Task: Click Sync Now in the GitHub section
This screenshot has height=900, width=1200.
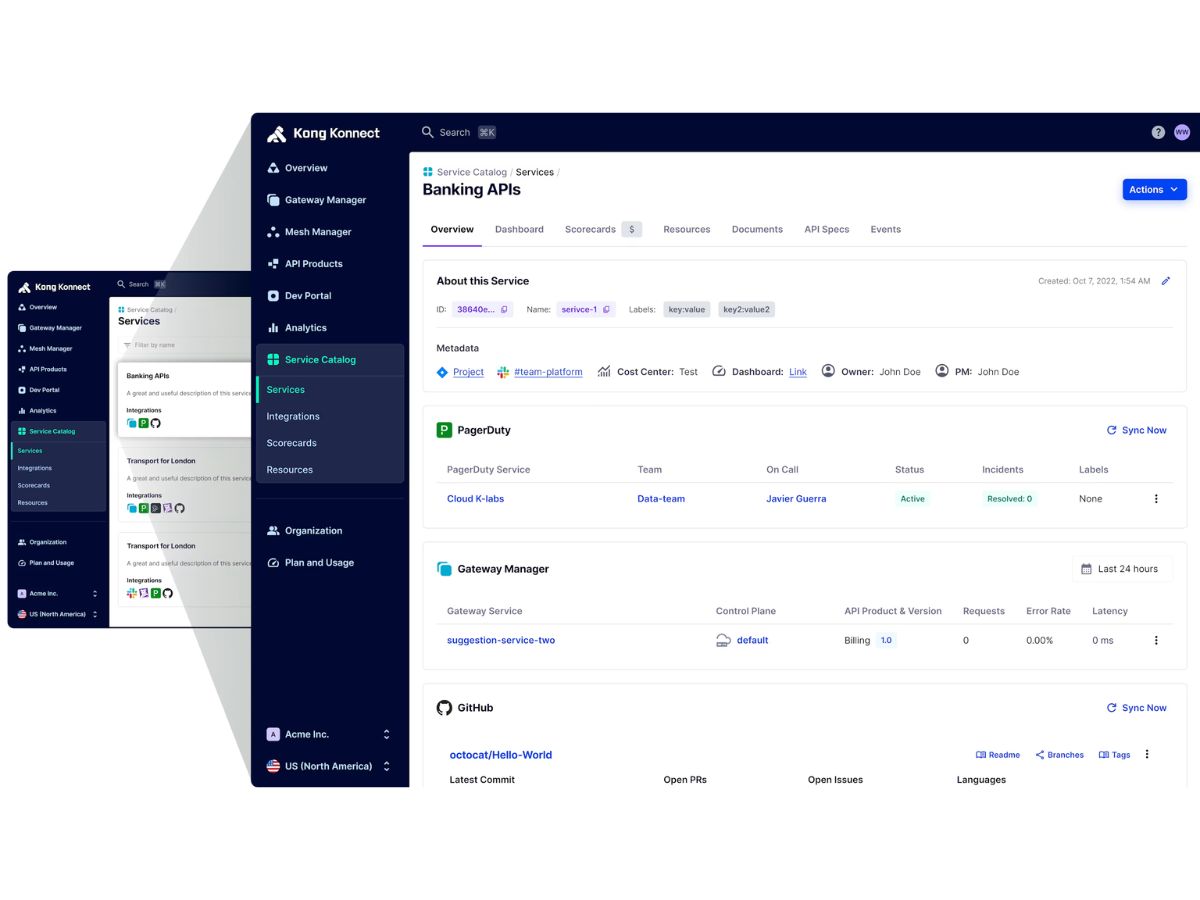Action: [1137, 708]
